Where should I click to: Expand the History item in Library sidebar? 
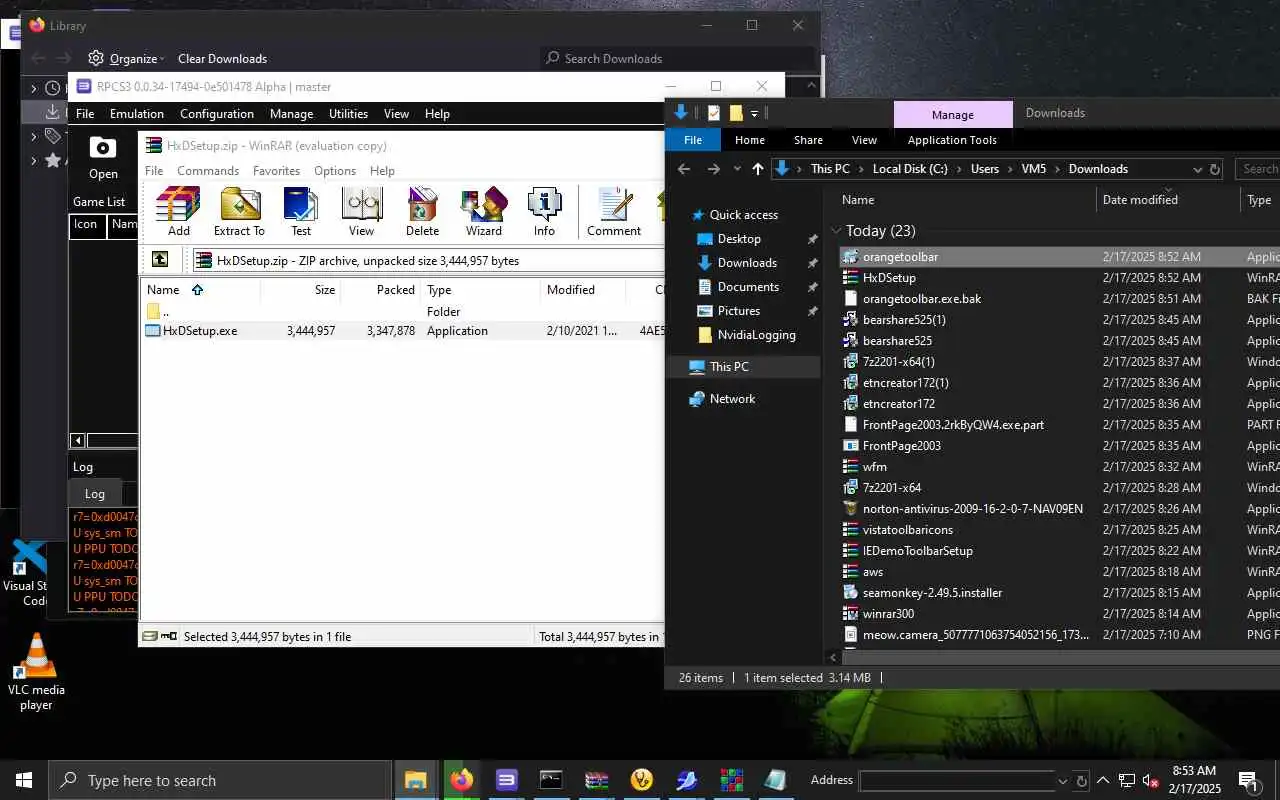click(33, 89)
